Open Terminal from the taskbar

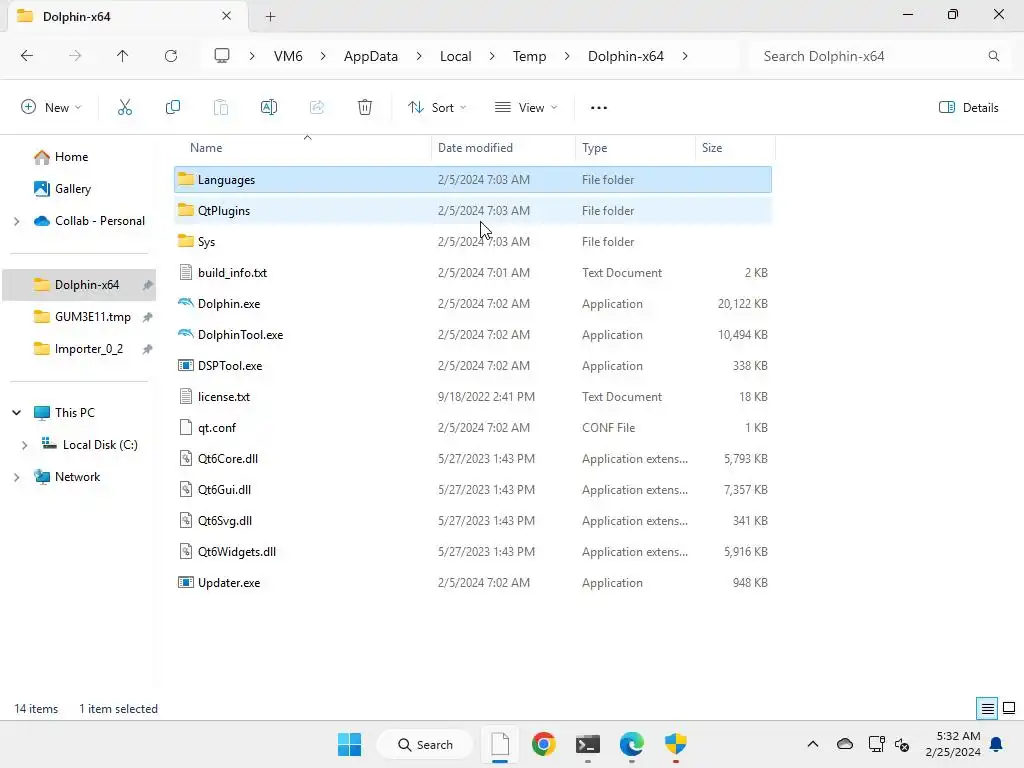pyautogui.click(x=588, y=744)
